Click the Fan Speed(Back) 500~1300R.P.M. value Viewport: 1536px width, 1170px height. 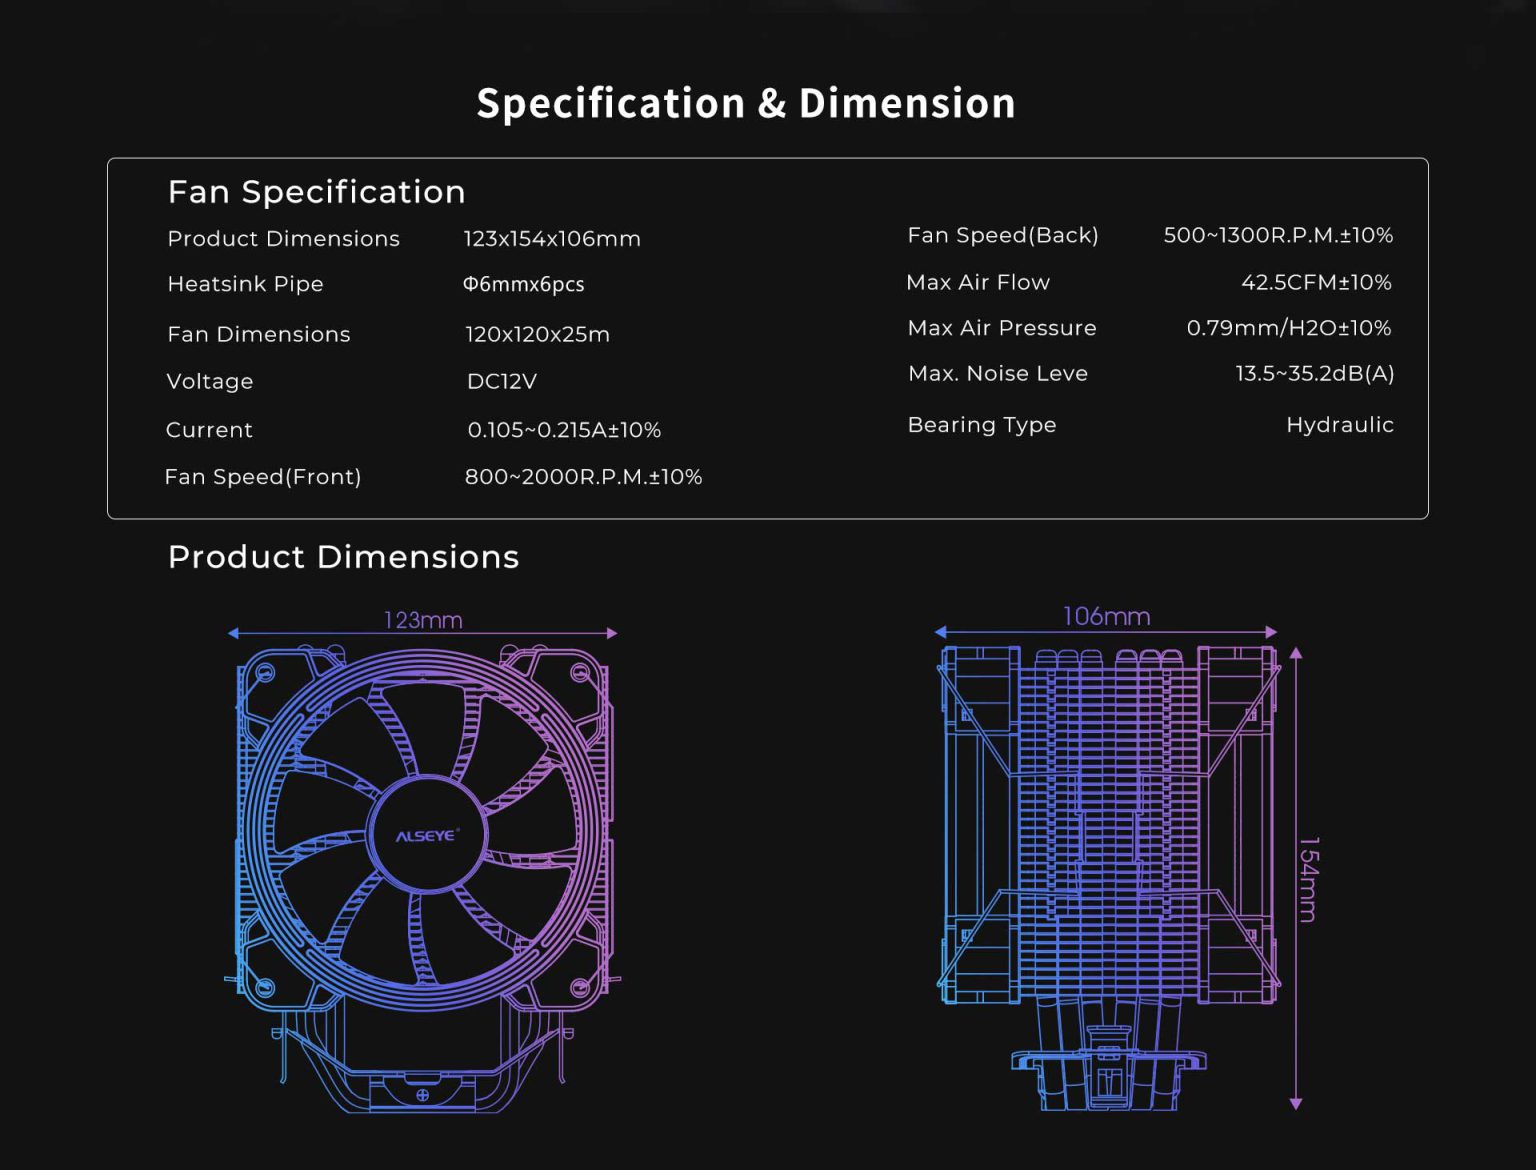pyautogui.click(x=1277, y=235)
